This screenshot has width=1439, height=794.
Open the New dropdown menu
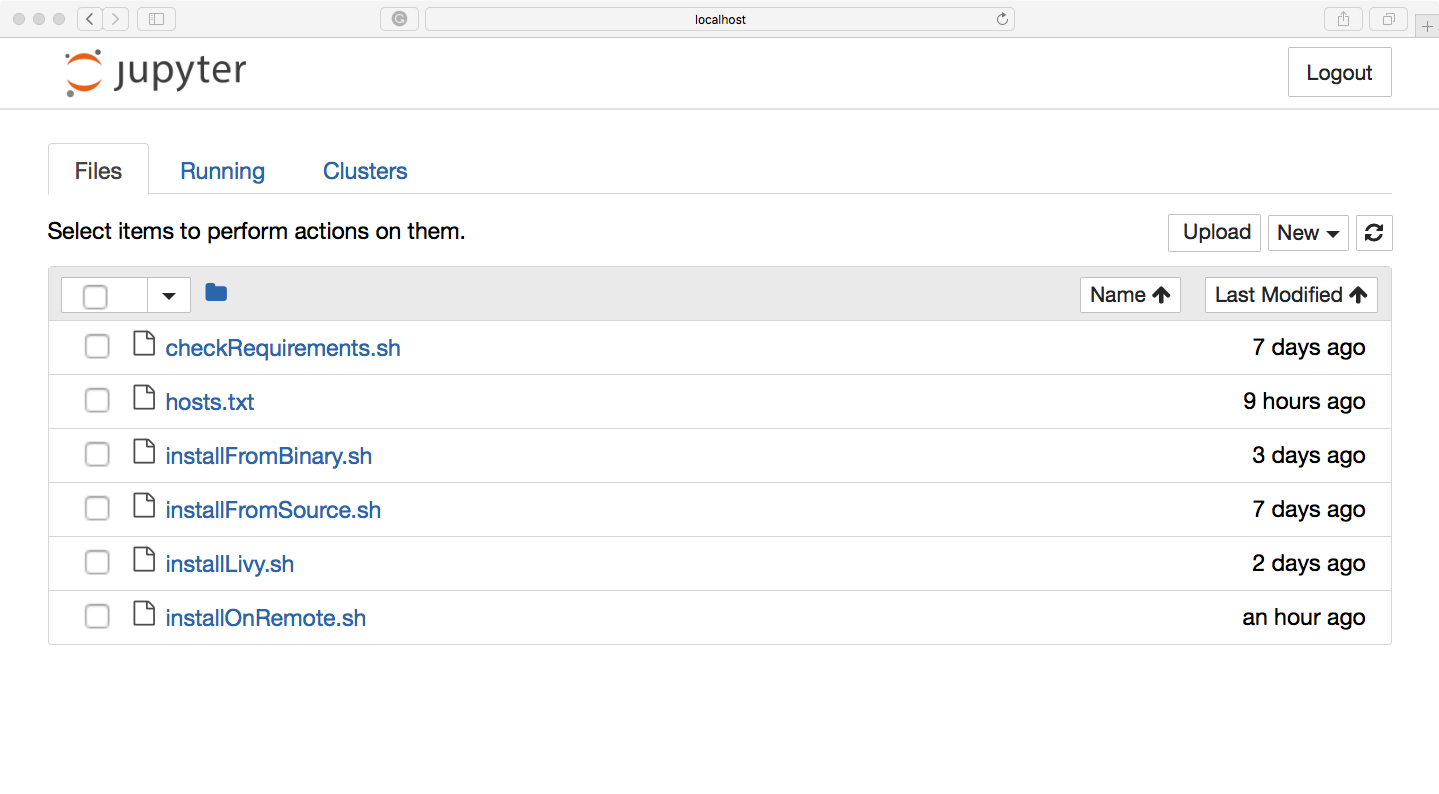click(1308, 233)
